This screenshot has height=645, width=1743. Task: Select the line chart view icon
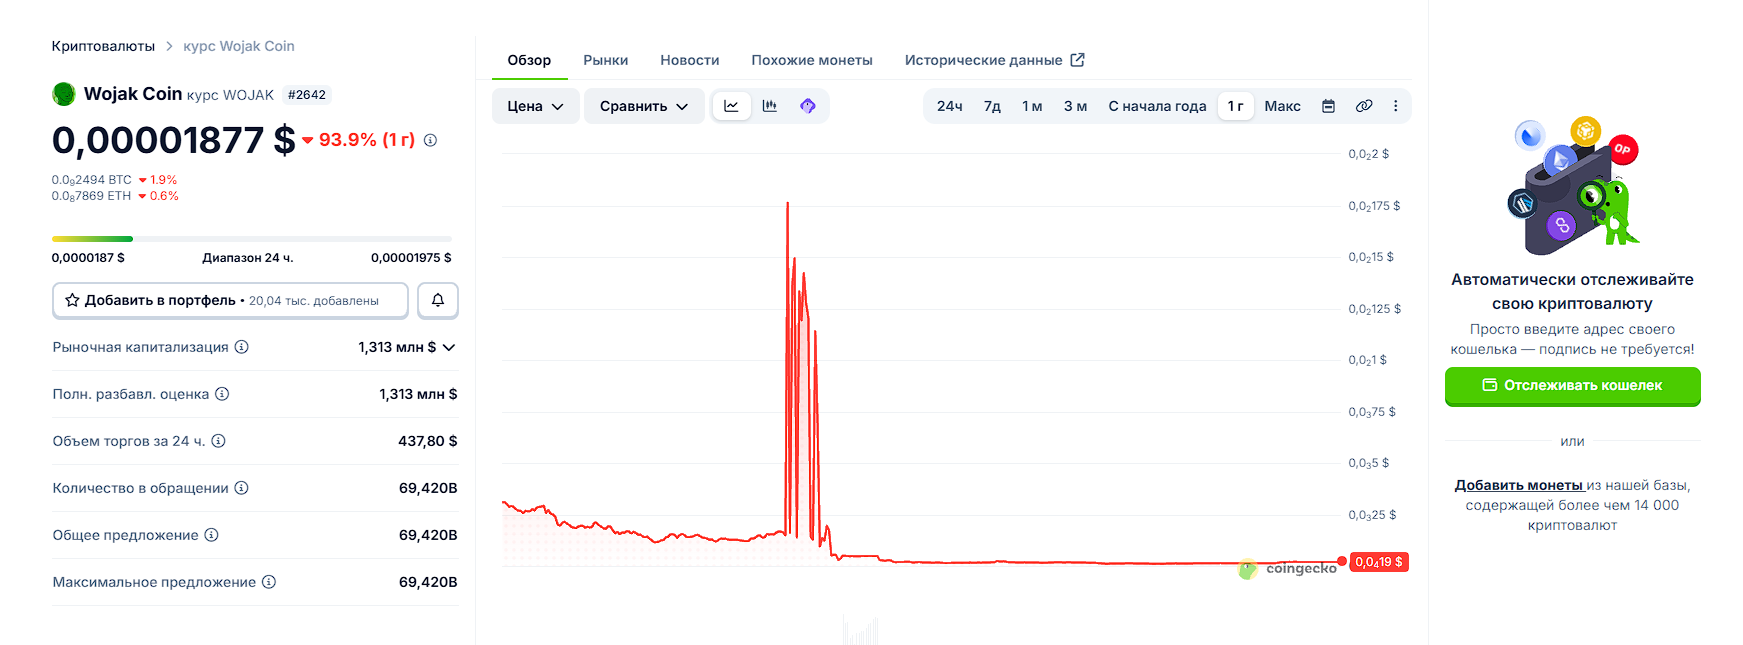[x=731, y=106]
